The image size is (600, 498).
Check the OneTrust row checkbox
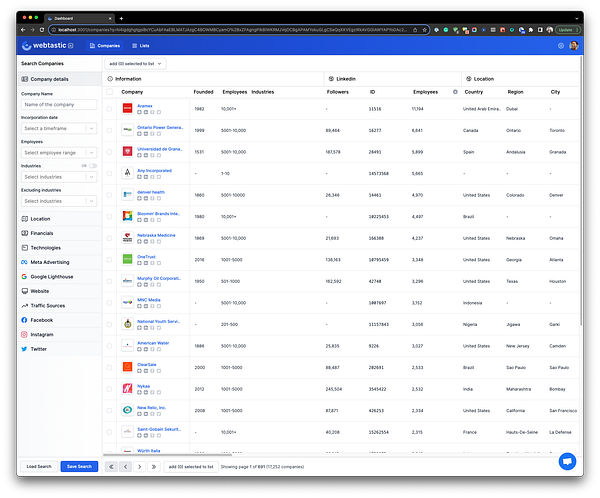pyautogui.click(x=109, y=260)
